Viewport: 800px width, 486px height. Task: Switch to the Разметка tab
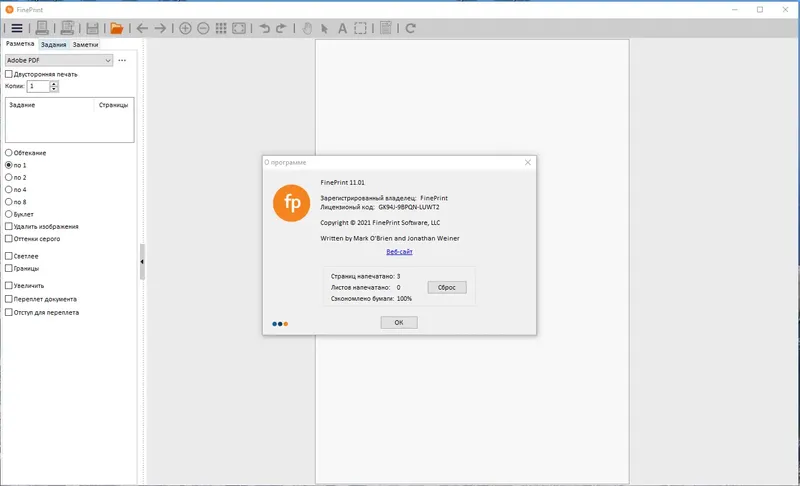coord(20,44)
